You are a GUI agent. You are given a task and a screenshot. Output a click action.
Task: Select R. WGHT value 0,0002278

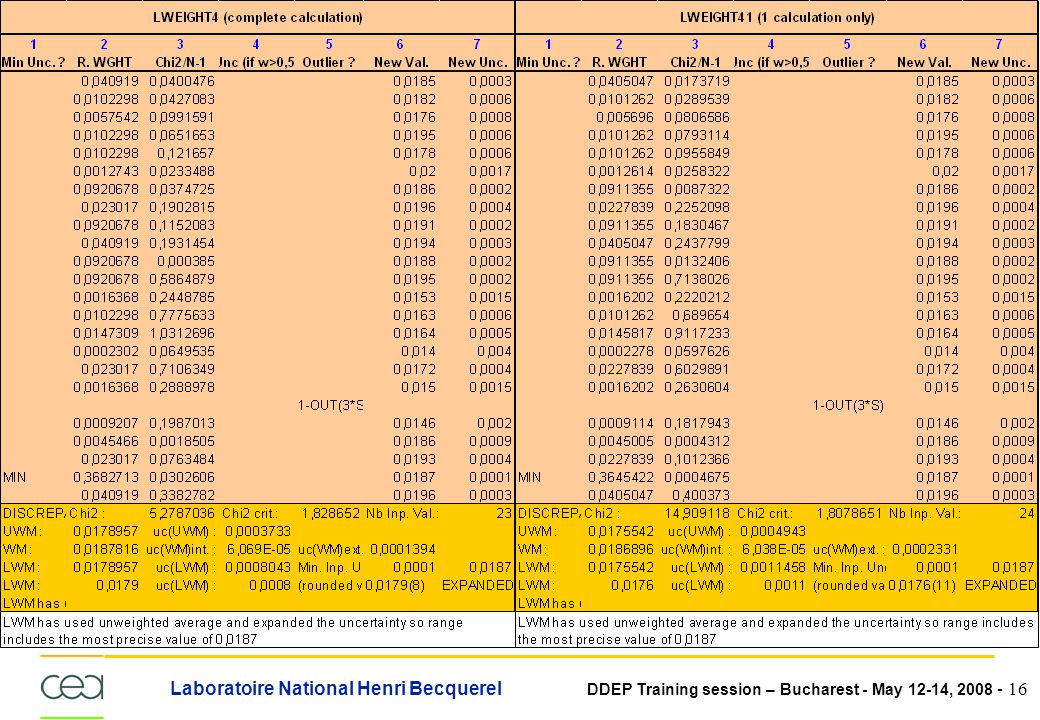pyautogui.click(x=621, y=351)
